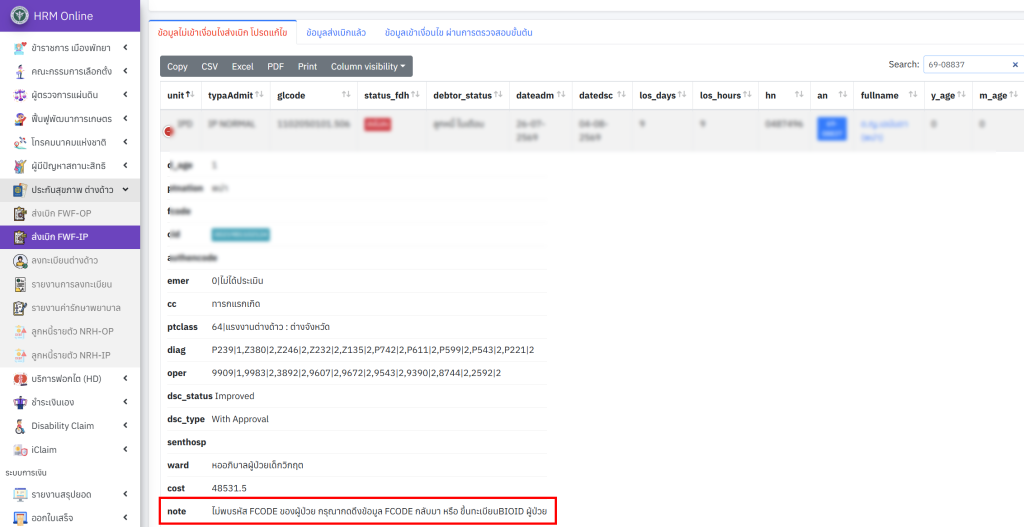Sort by the datedsc column header
Screen dimensions: 1024x527
click(x=602, y=95)
